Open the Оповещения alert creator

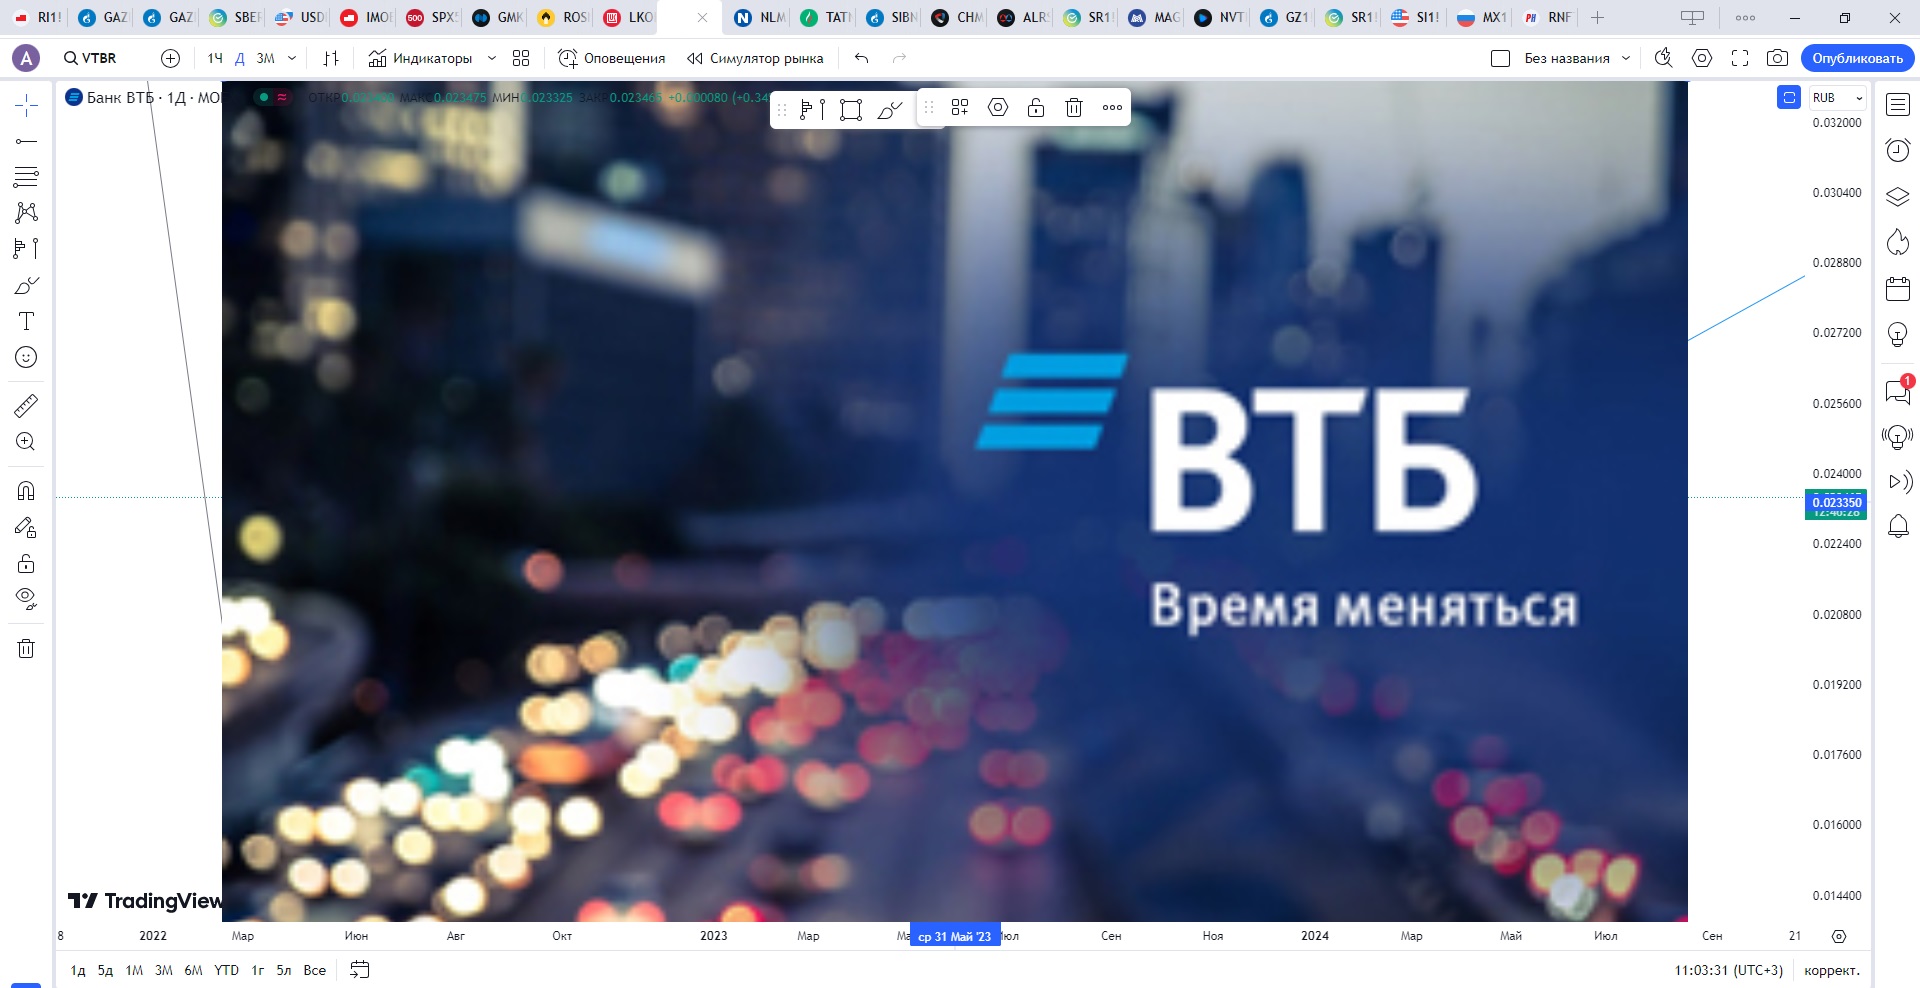click(611, 58)
